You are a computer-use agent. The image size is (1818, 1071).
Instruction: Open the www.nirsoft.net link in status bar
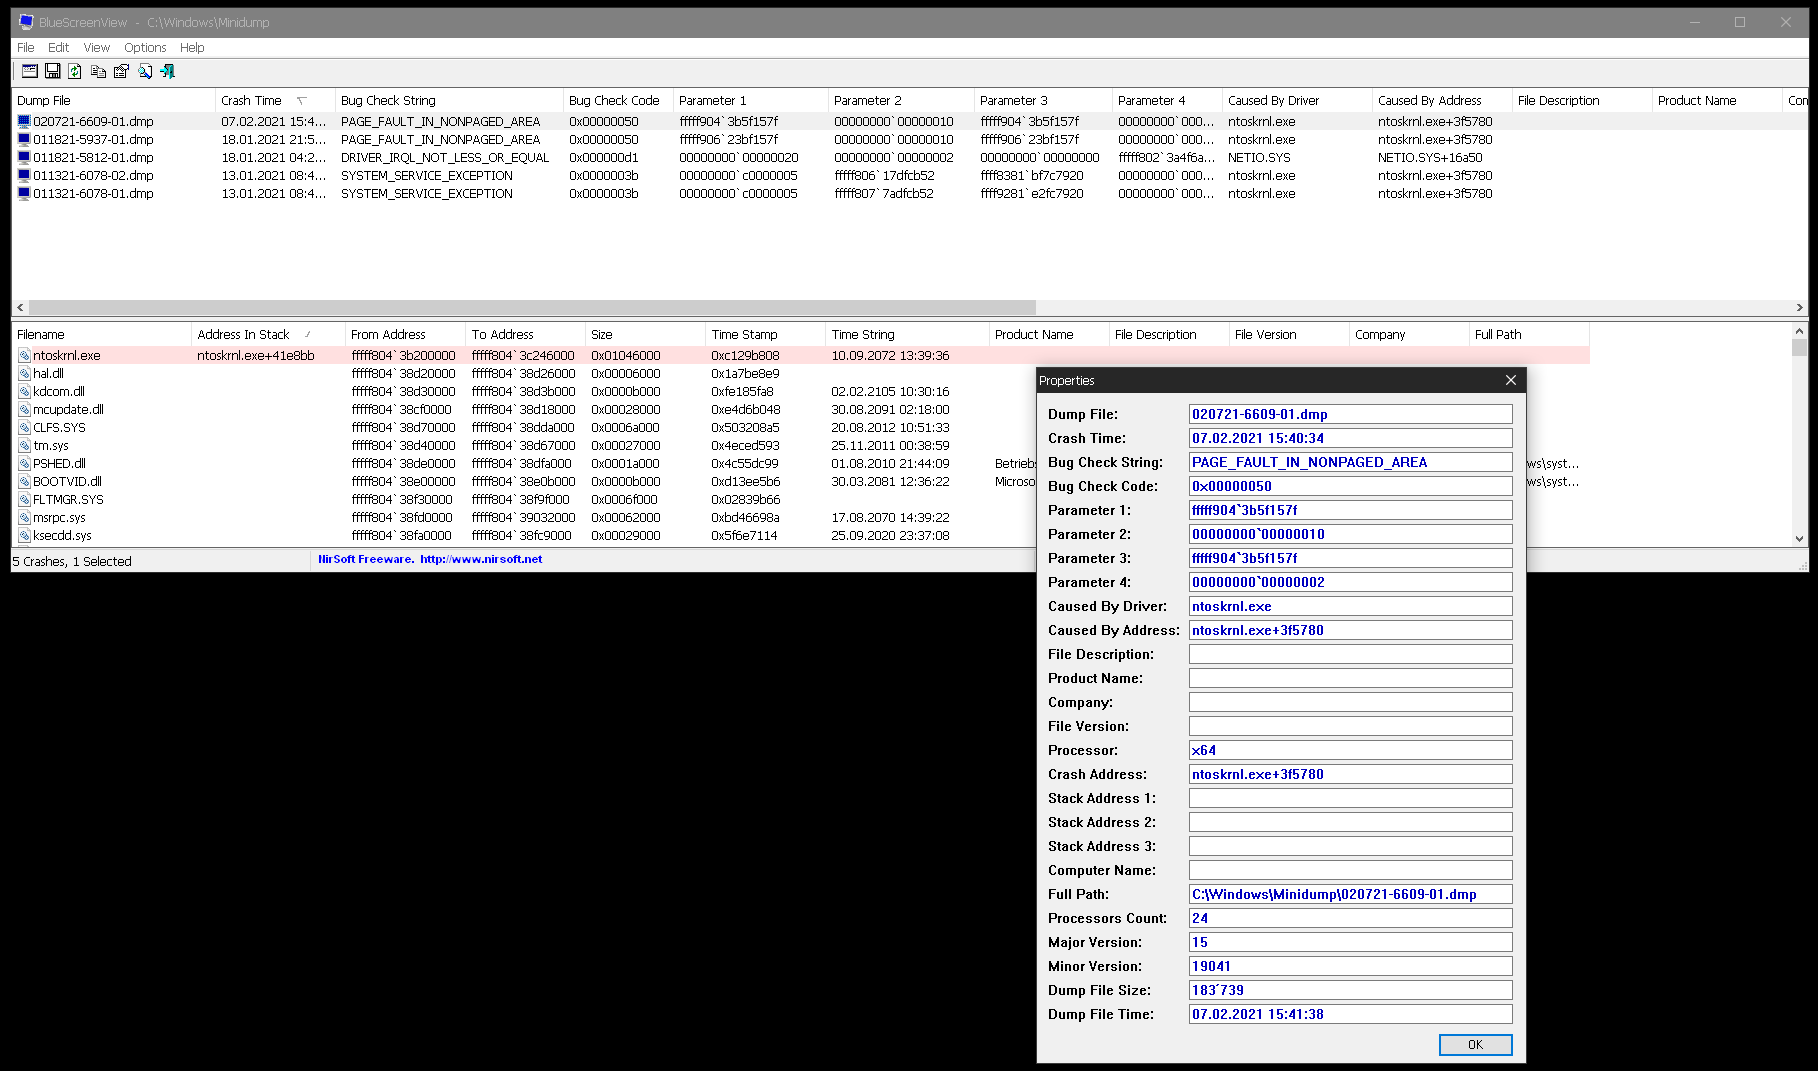[x=481, y=559]
